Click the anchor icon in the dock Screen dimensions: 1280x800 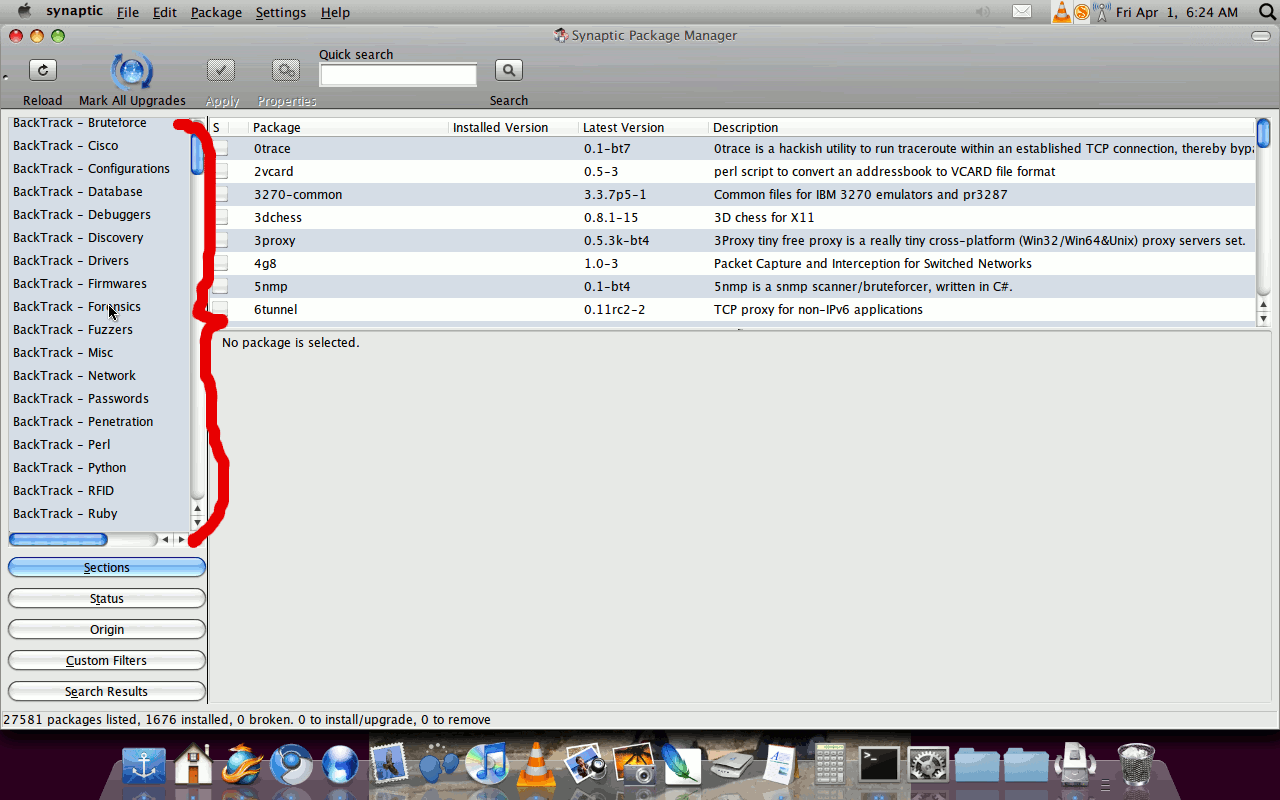pos(144,766)
